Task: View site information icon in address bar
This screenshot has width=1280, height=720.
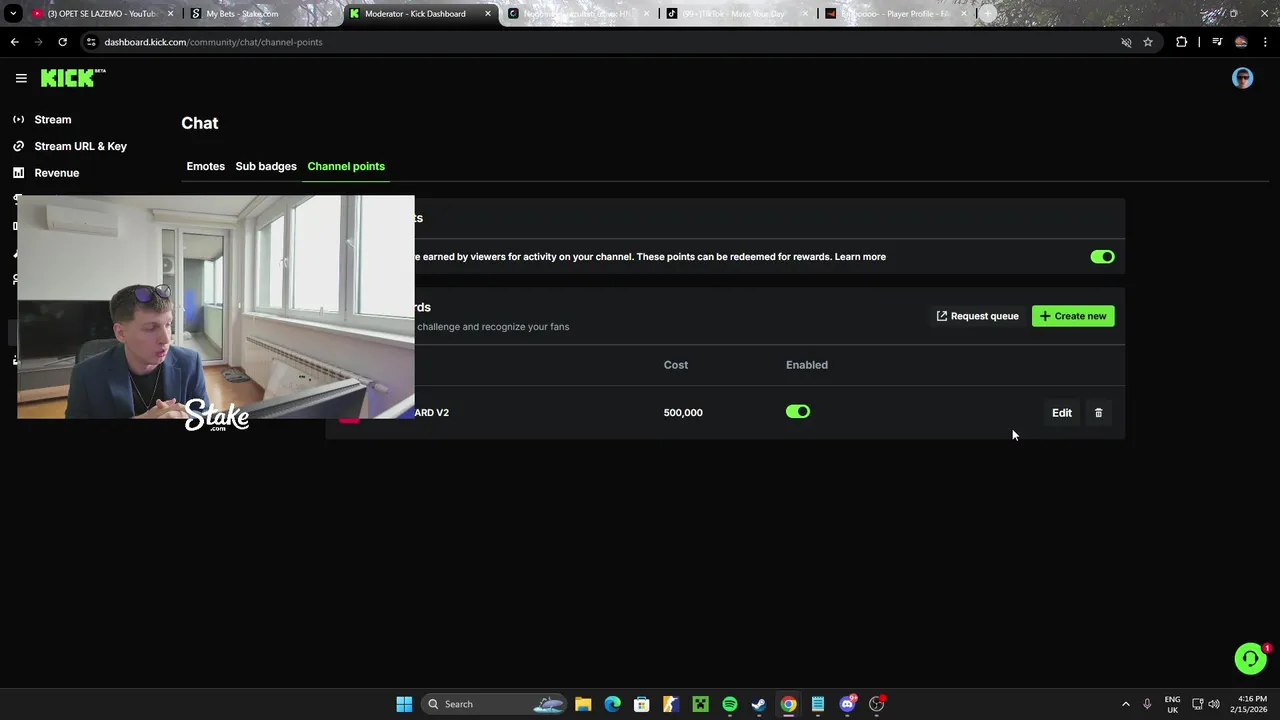Action: [91, 42]
